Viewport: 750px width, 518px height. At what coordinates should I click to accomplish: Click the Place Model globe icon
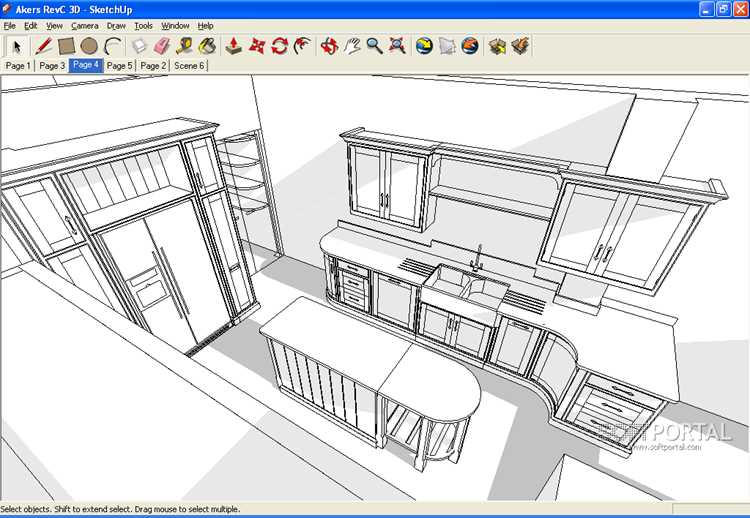(470, 46)
